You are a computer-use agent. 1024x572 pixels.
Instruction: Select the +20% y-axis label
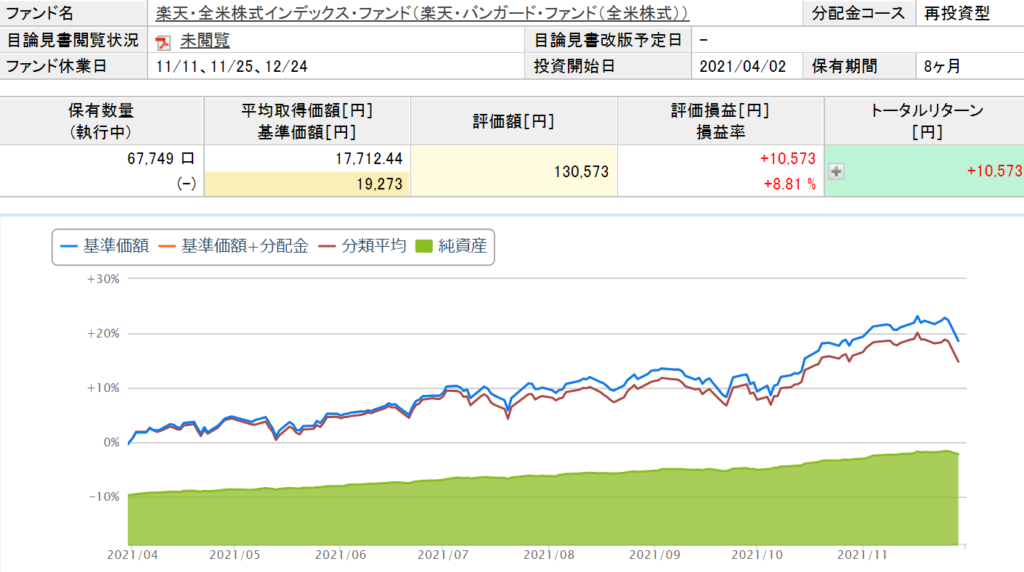103,334
